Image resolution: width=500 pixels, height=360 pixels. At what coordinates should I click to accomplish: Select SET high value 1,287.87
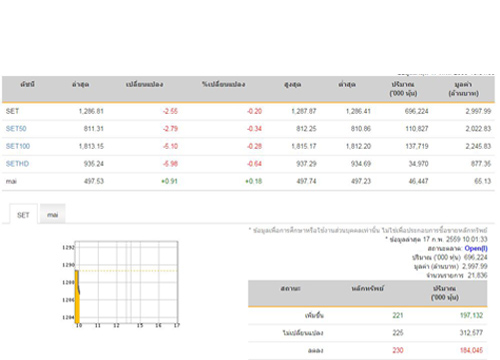(x=304, y=111)
